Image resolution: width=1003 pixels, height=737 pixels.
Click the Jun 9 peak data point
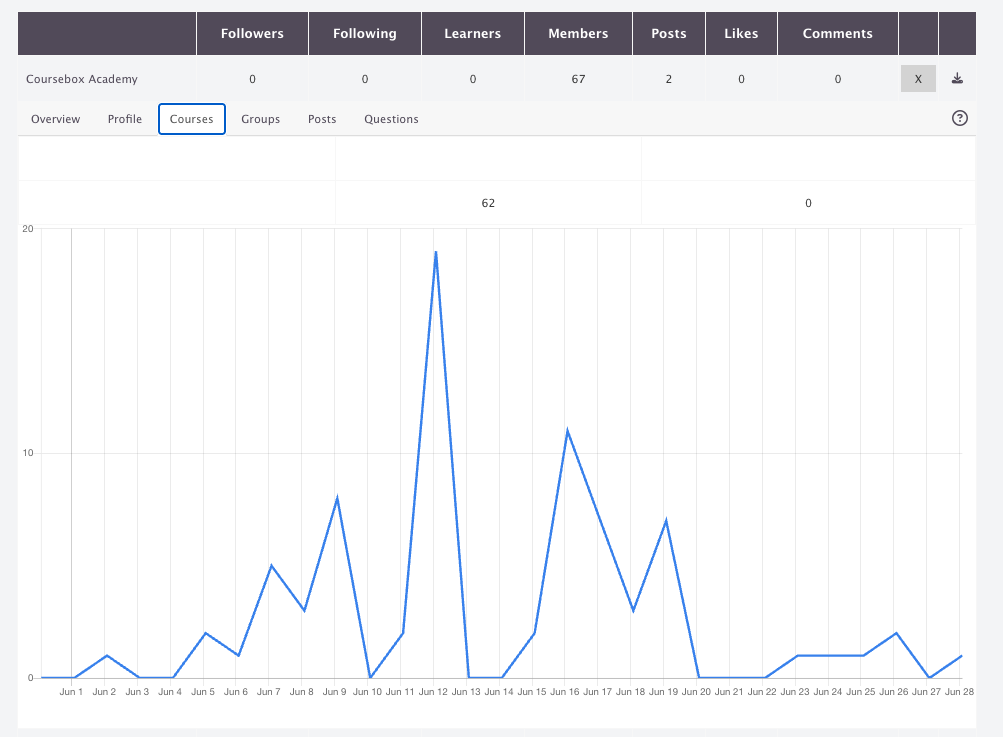(x=337, y=498)
